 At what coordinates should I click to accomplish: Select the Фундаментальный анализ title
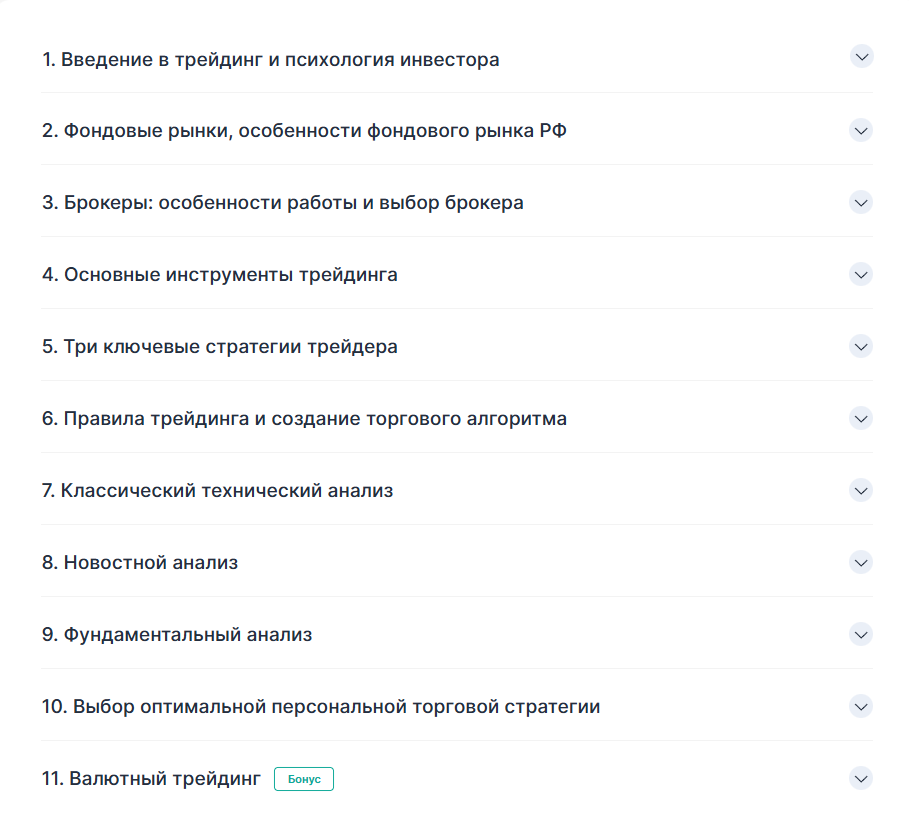click(177, 635)
